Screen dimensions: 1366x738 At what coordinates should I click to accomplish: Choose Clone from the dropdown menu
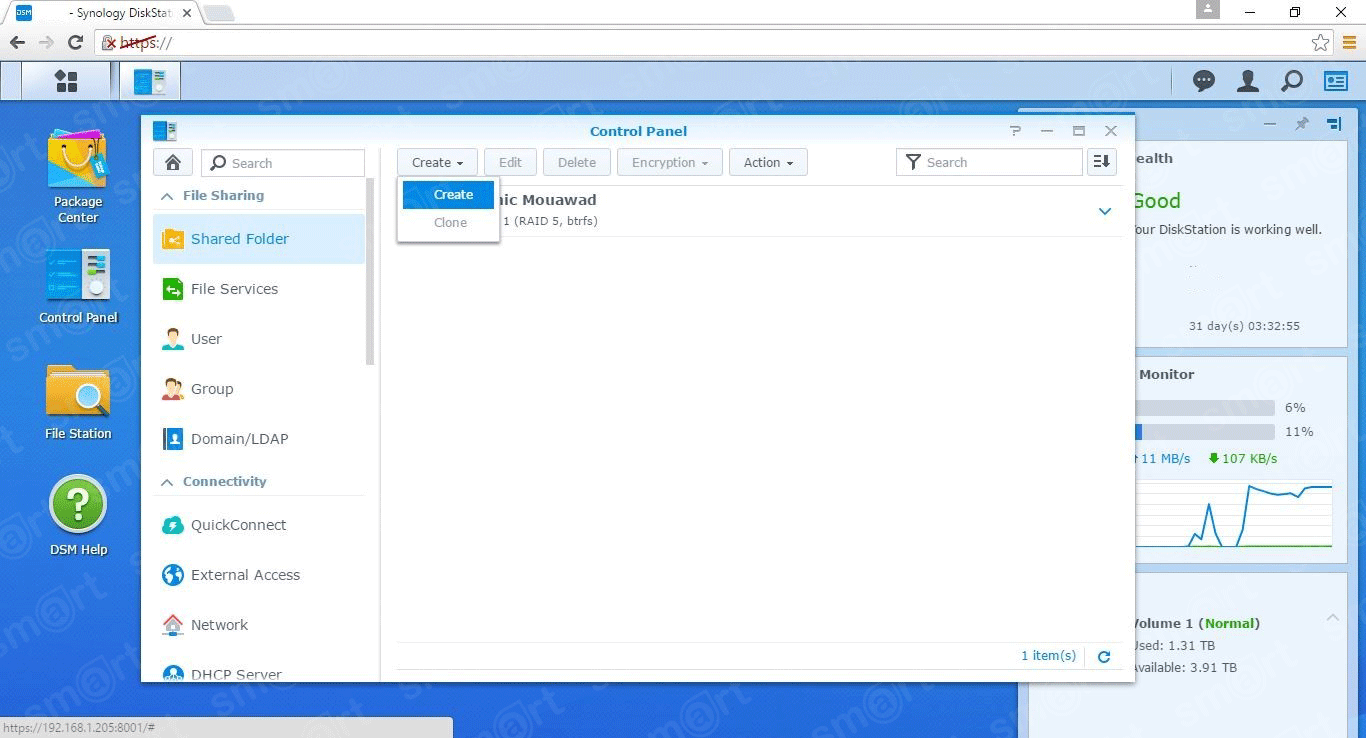click(448, 223)
